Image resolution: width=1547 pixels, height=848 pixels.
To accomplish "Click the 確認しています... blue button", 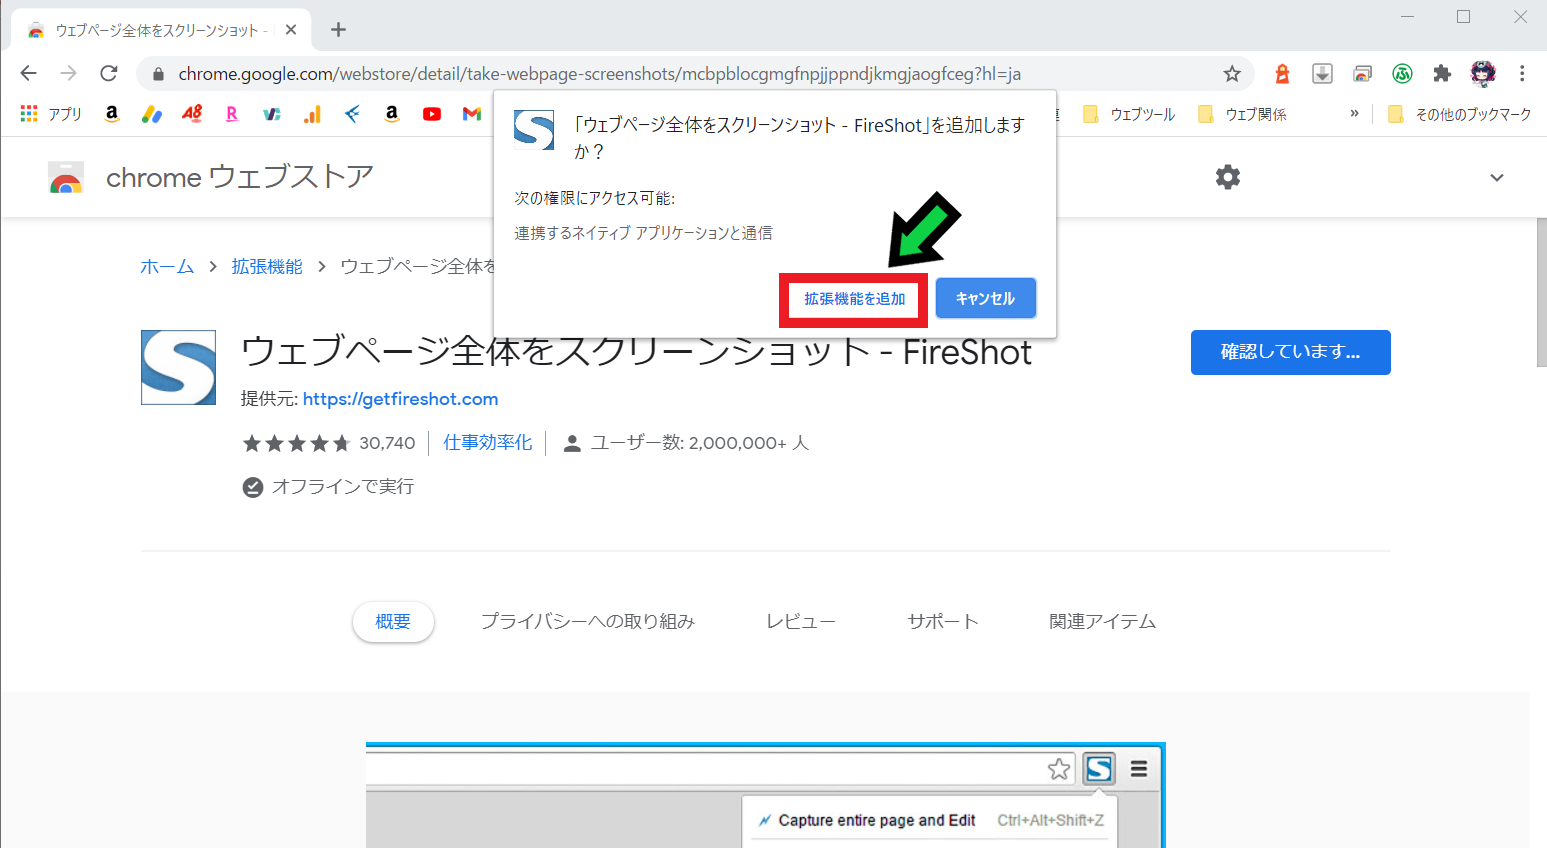I will tap(1290, 352).
